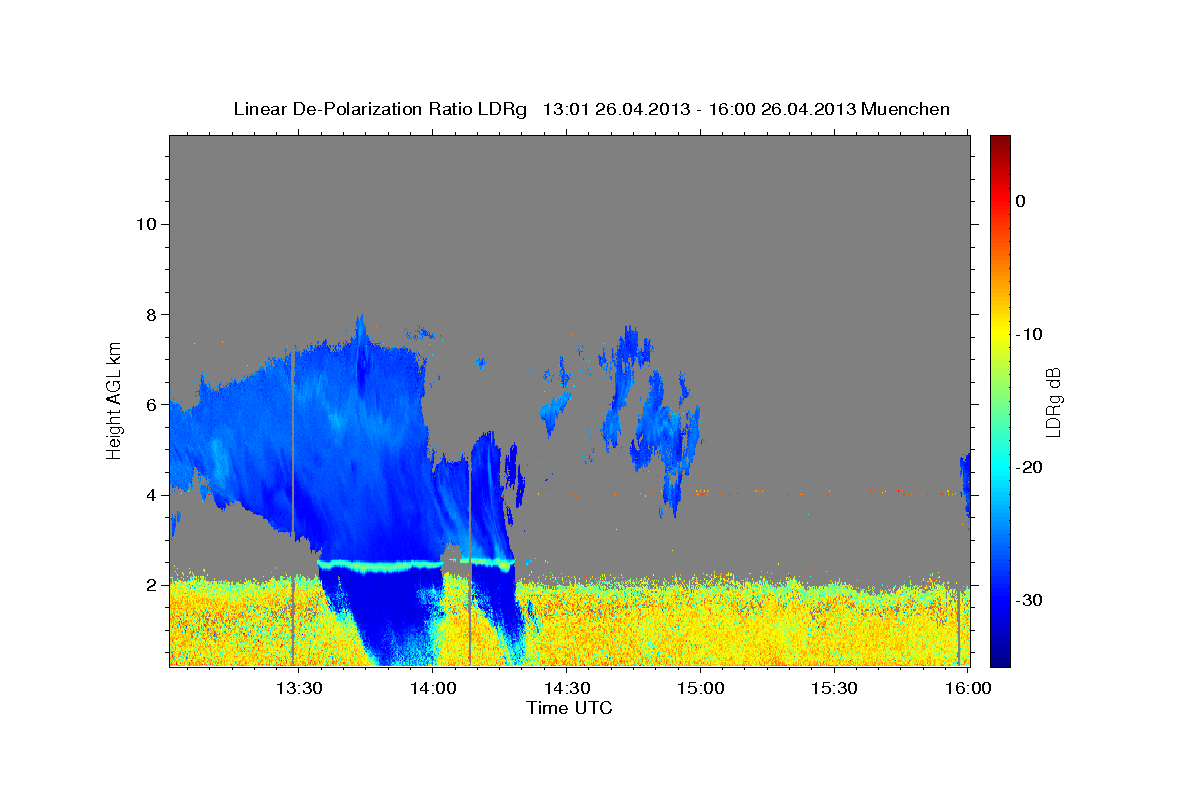Click the 14:00 time tick label

point(433,688)
